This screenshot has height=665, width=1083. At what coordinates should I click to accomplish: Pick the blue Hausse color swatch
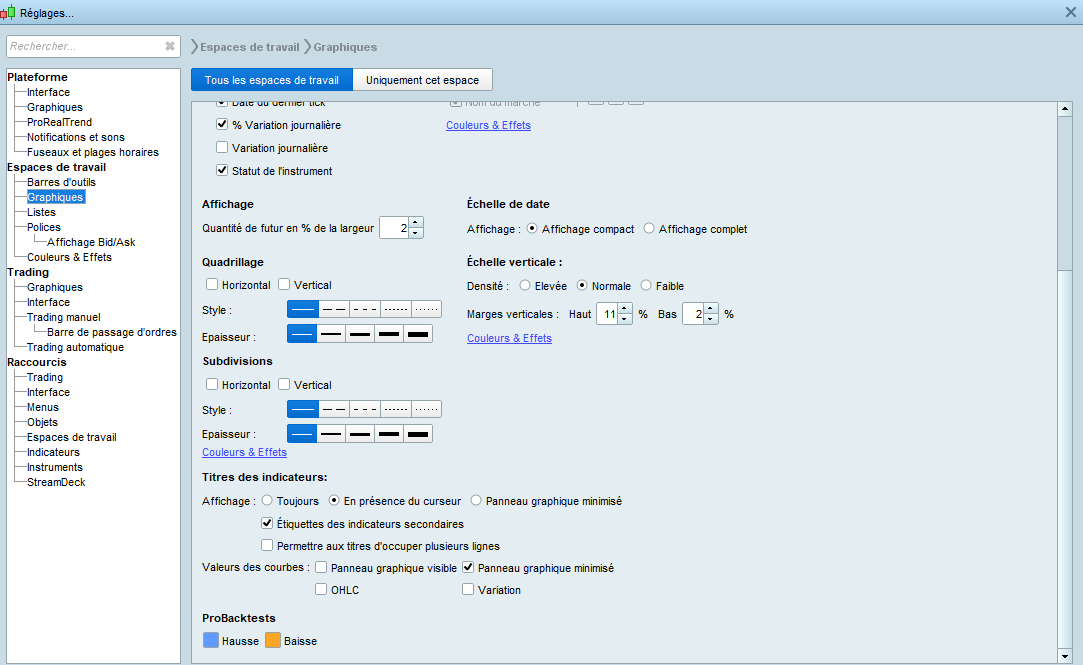point(211,640)
